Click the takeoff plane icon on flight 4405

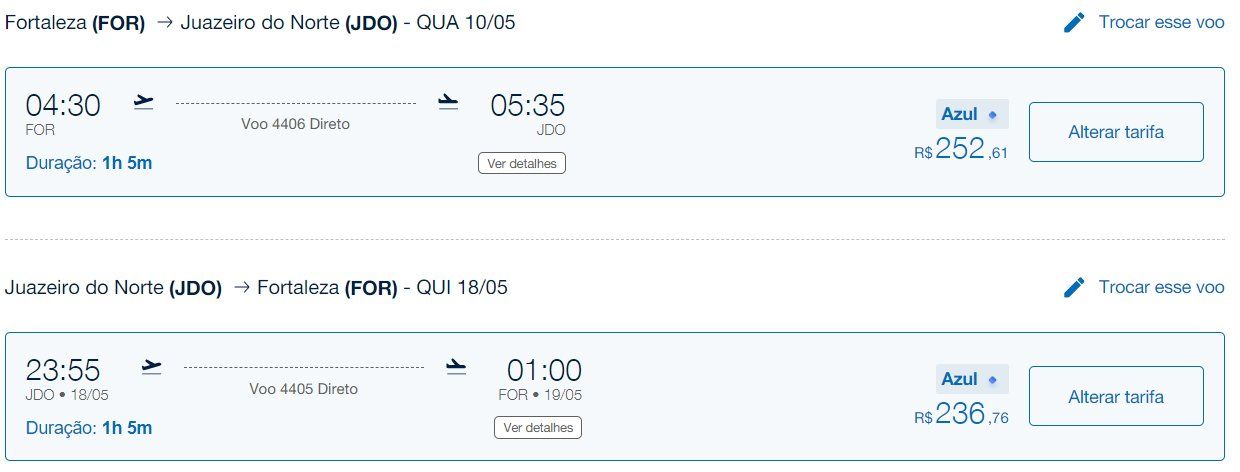coord(152,366)
